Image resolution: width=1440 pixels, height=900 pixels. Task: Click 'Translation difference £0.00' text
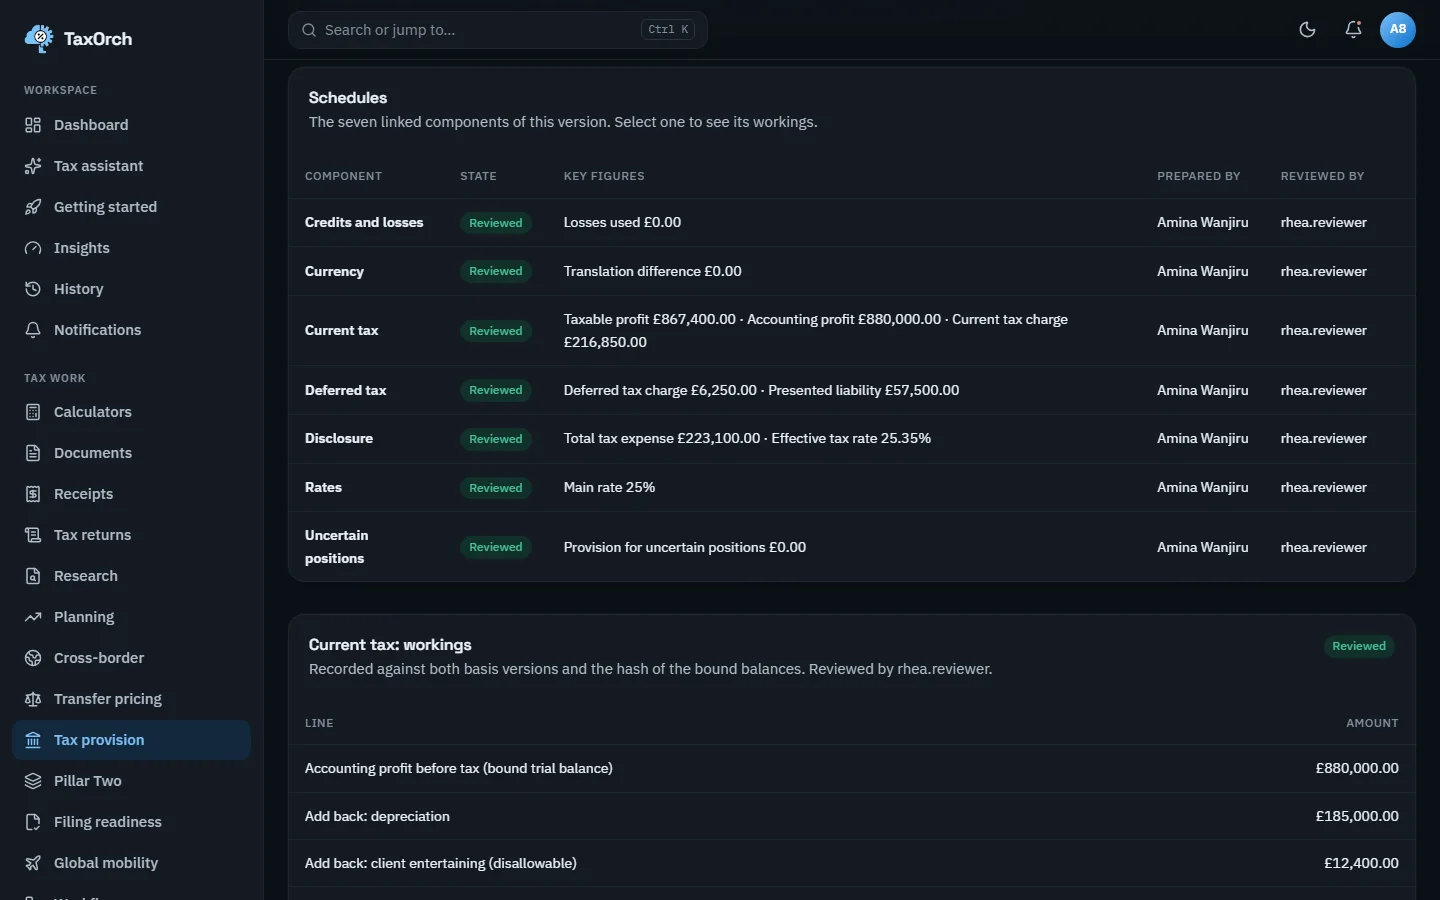pos(653,271)
